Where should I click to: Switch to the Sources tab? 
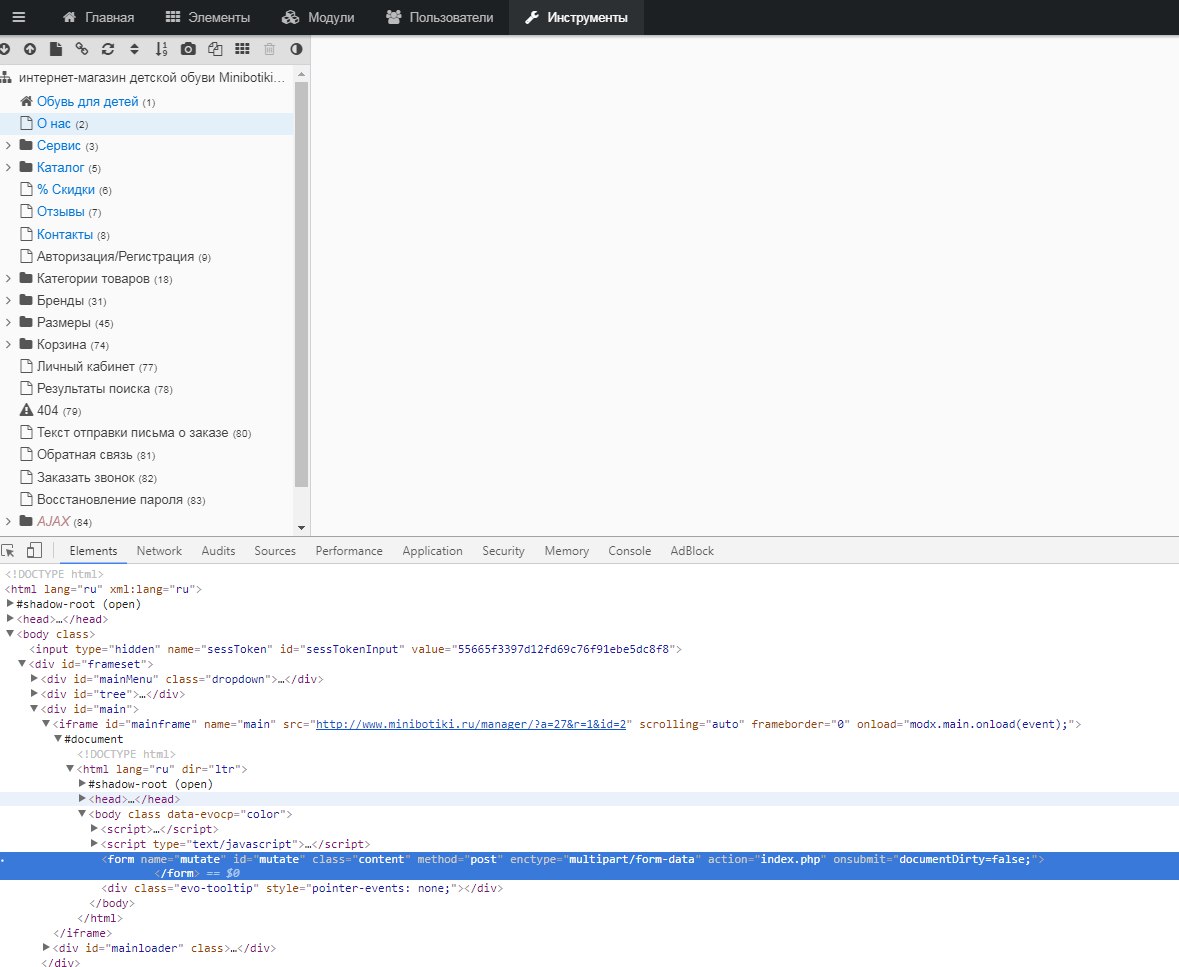point(275,550)
